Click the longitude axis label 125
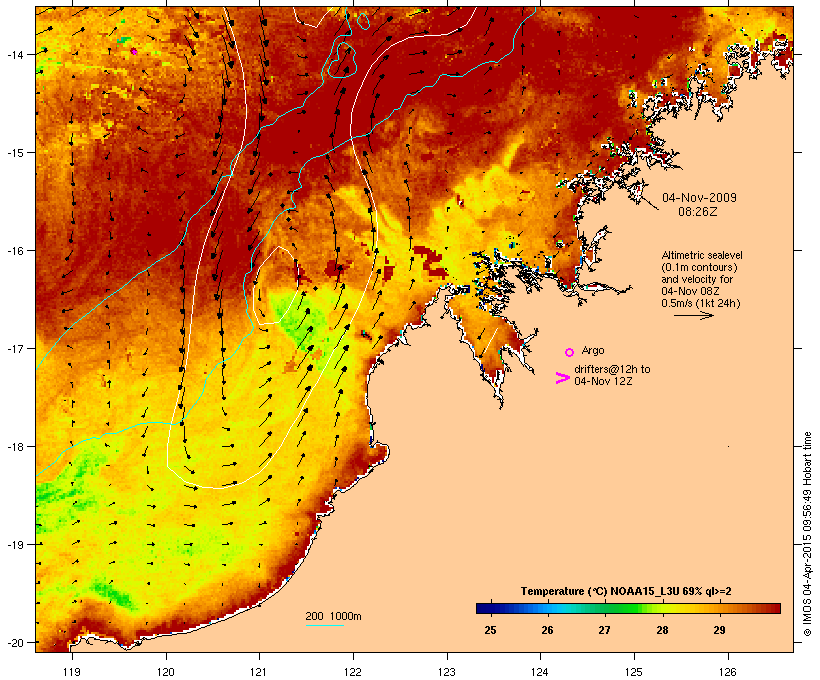This screenshot has width=820, height=680. click(634, 672)
